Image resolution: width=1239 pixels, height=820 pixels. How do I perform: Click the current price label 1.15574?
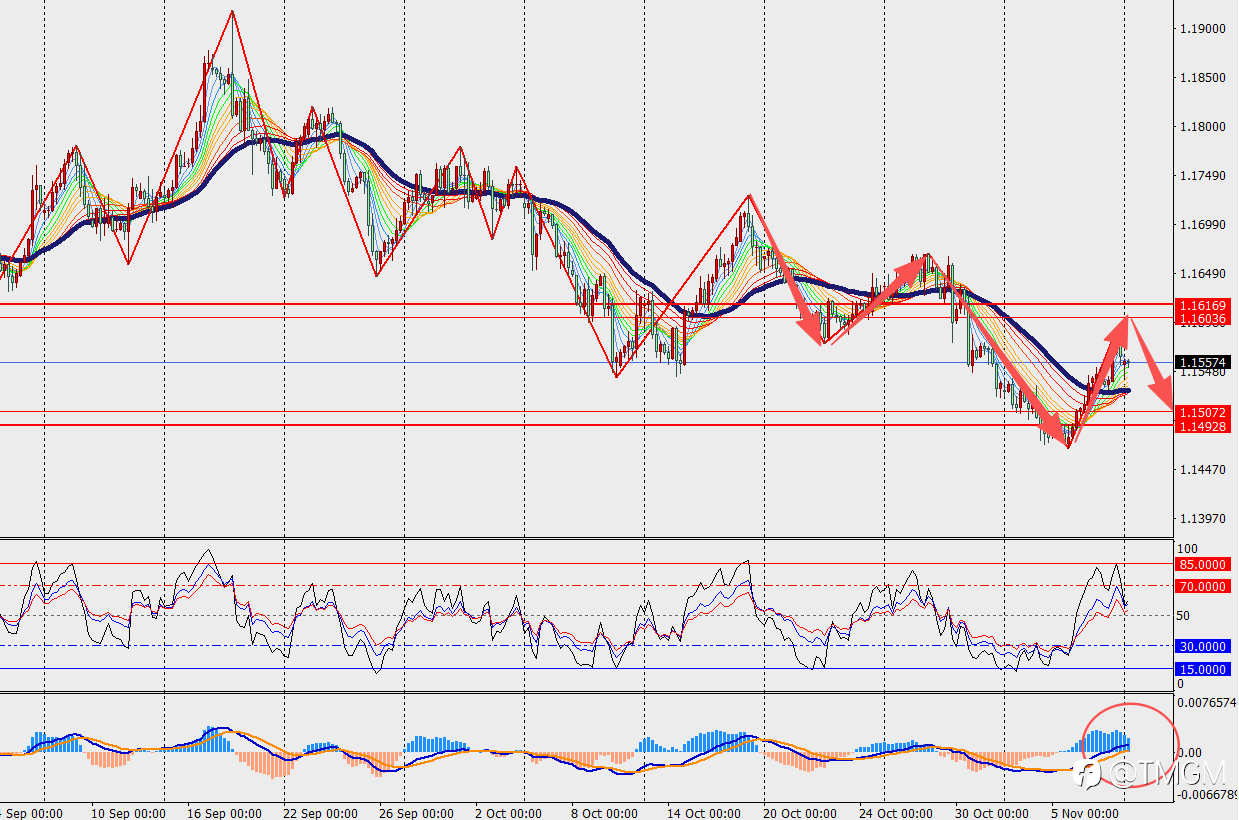coord(1203,362)
